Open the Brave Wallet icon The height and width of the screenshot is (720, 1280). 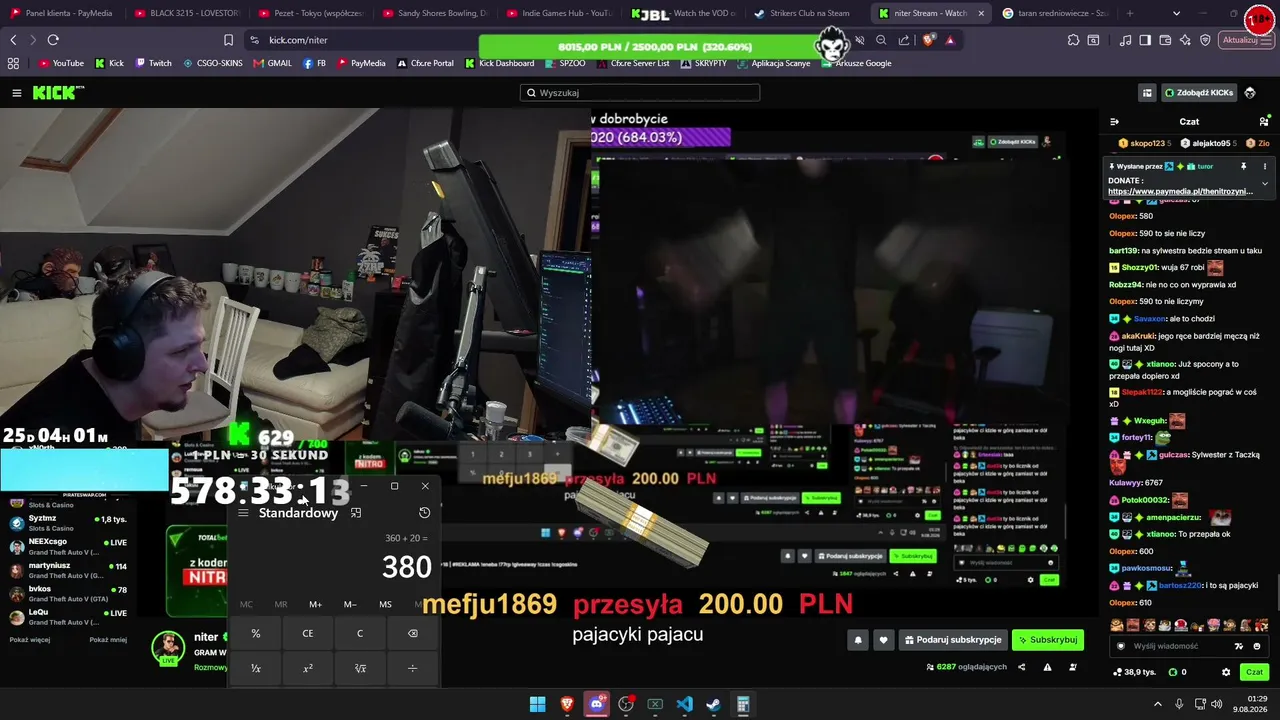1165,40
